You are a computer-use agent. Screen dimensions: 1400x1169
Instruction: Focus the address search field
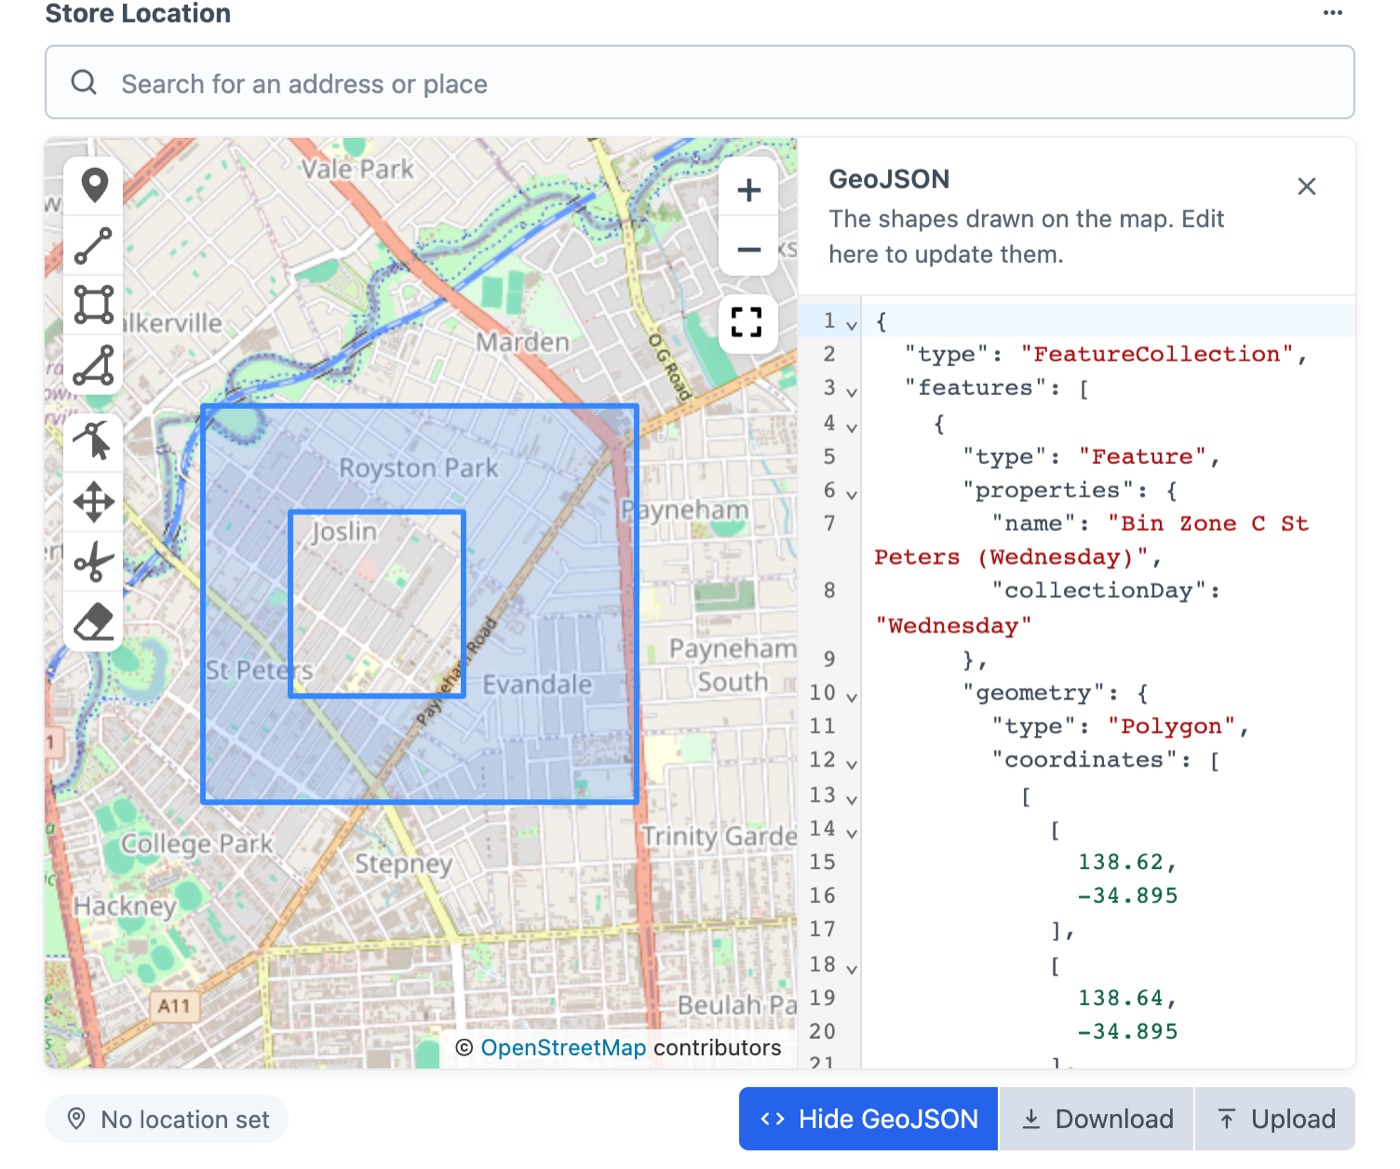700,83
